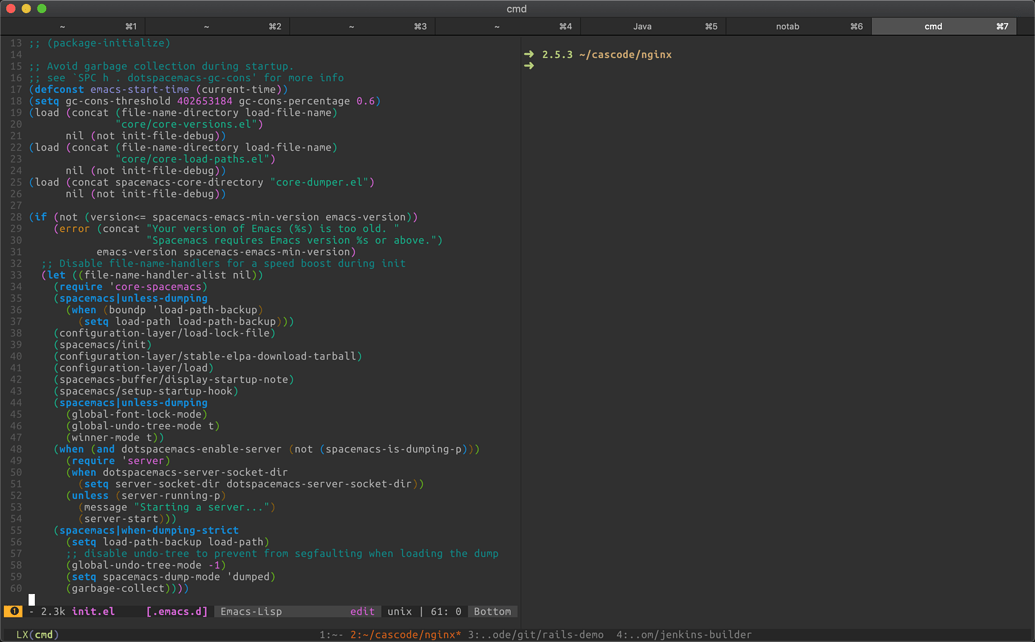The image size is (1035, 642).
Task: Click the 'Emacs-Lisp' major mode segment
Action: click(x=250, y=611)
